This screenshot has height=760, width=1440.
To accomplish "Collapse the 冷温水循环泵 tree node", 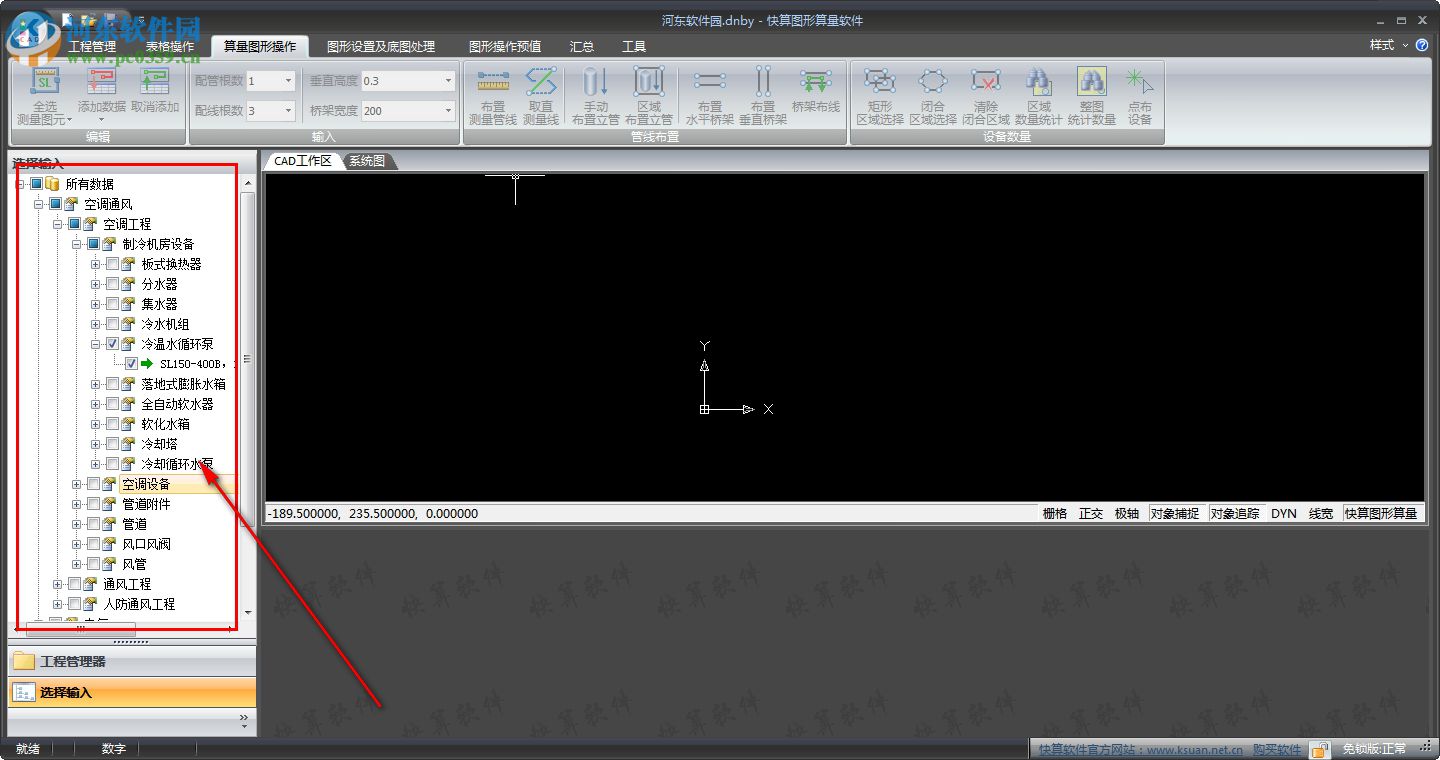I will [96, 344].
